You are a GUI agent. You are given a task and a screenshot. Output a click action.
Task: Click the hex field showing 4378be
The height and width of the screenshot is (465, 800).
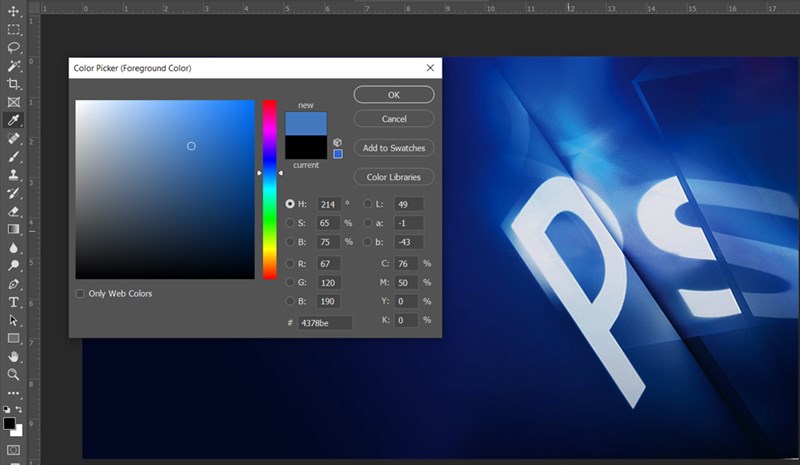click(325, 323)
